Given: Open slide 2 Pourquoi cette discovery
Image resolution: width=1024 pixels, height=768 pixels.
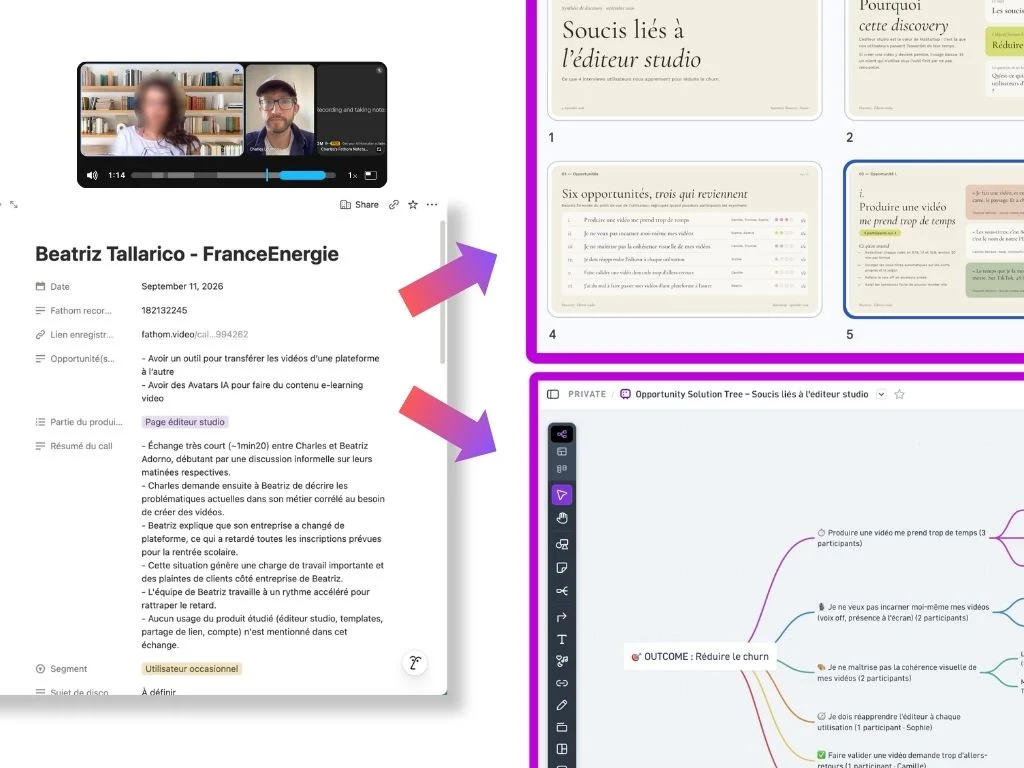Looking at the screenshot, I should [934, 60].
